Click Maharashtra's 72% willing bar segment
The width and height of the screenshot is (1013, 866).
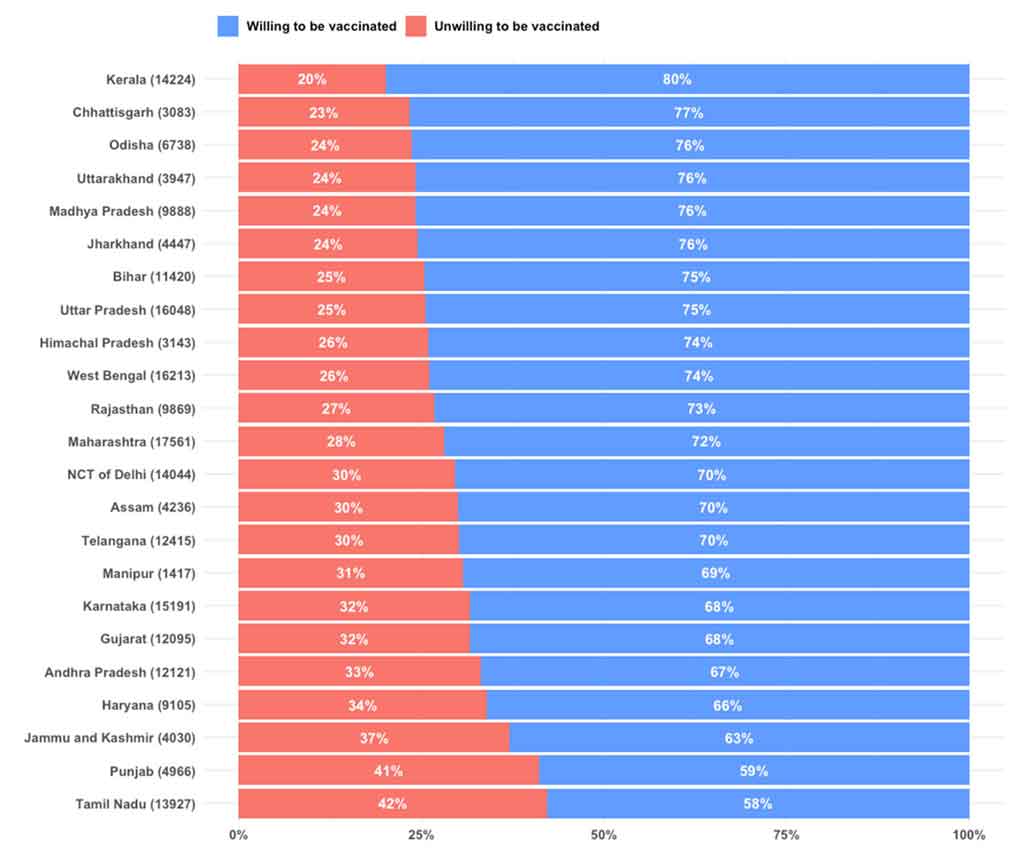(706, 441)
